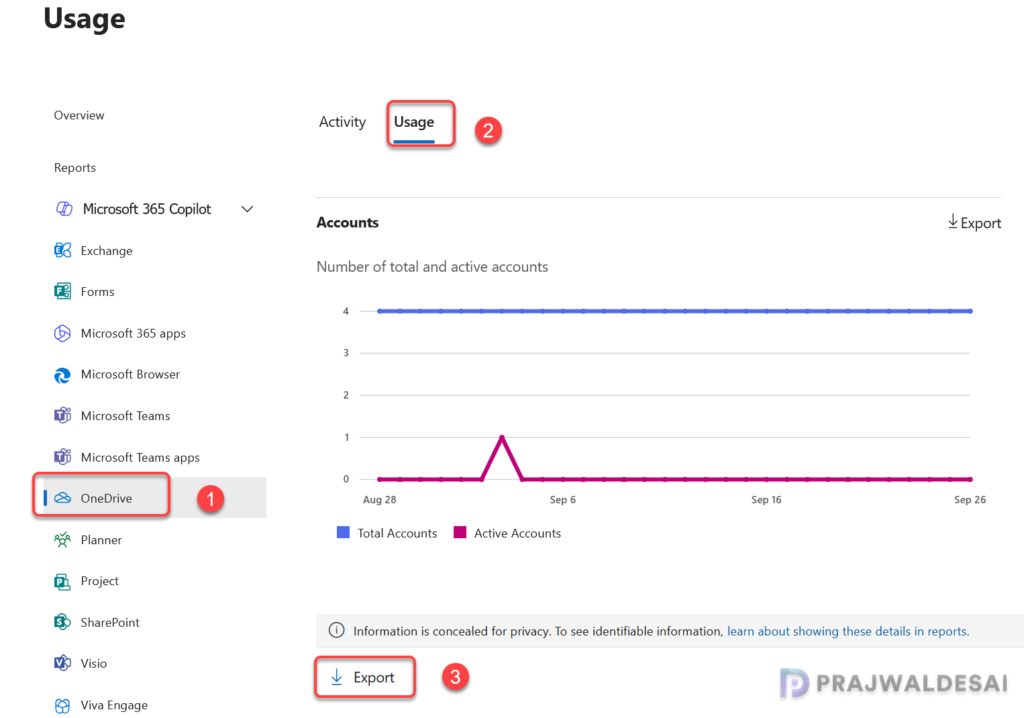Open the Microsoft Browser report
The image size is (1024, 718).
(130, 374)
